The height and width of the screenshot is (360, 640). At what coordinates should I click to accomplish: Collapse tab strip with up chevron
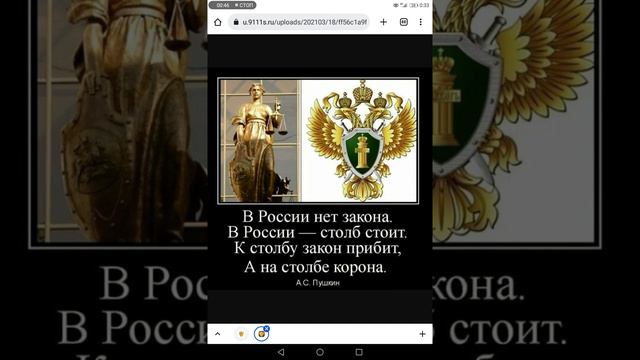(218, 334)
